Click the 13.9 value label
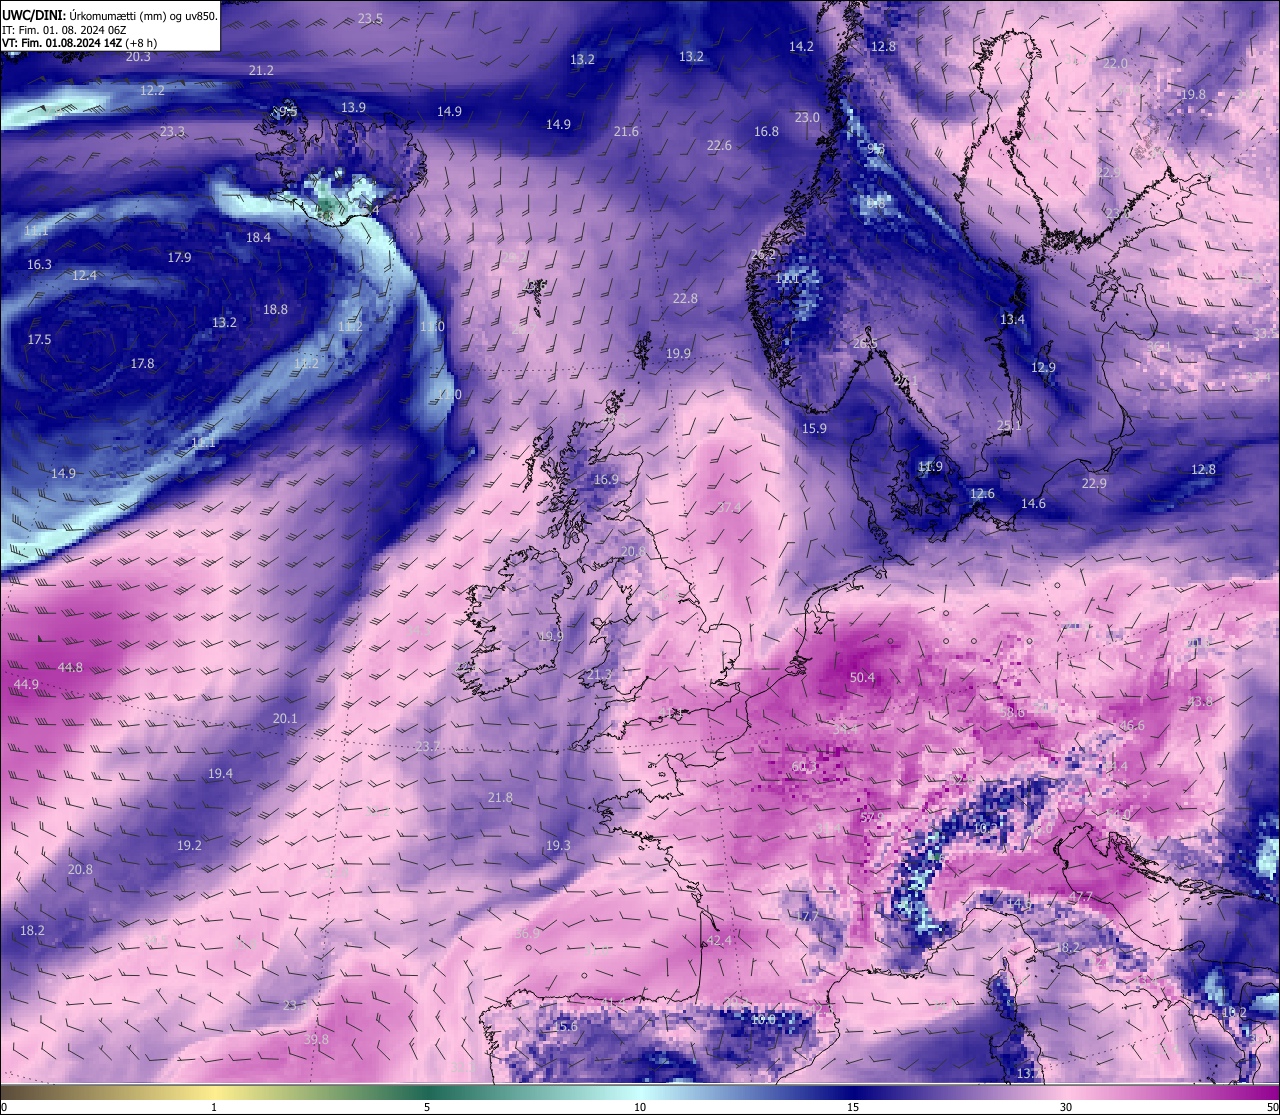 [353, 108]
